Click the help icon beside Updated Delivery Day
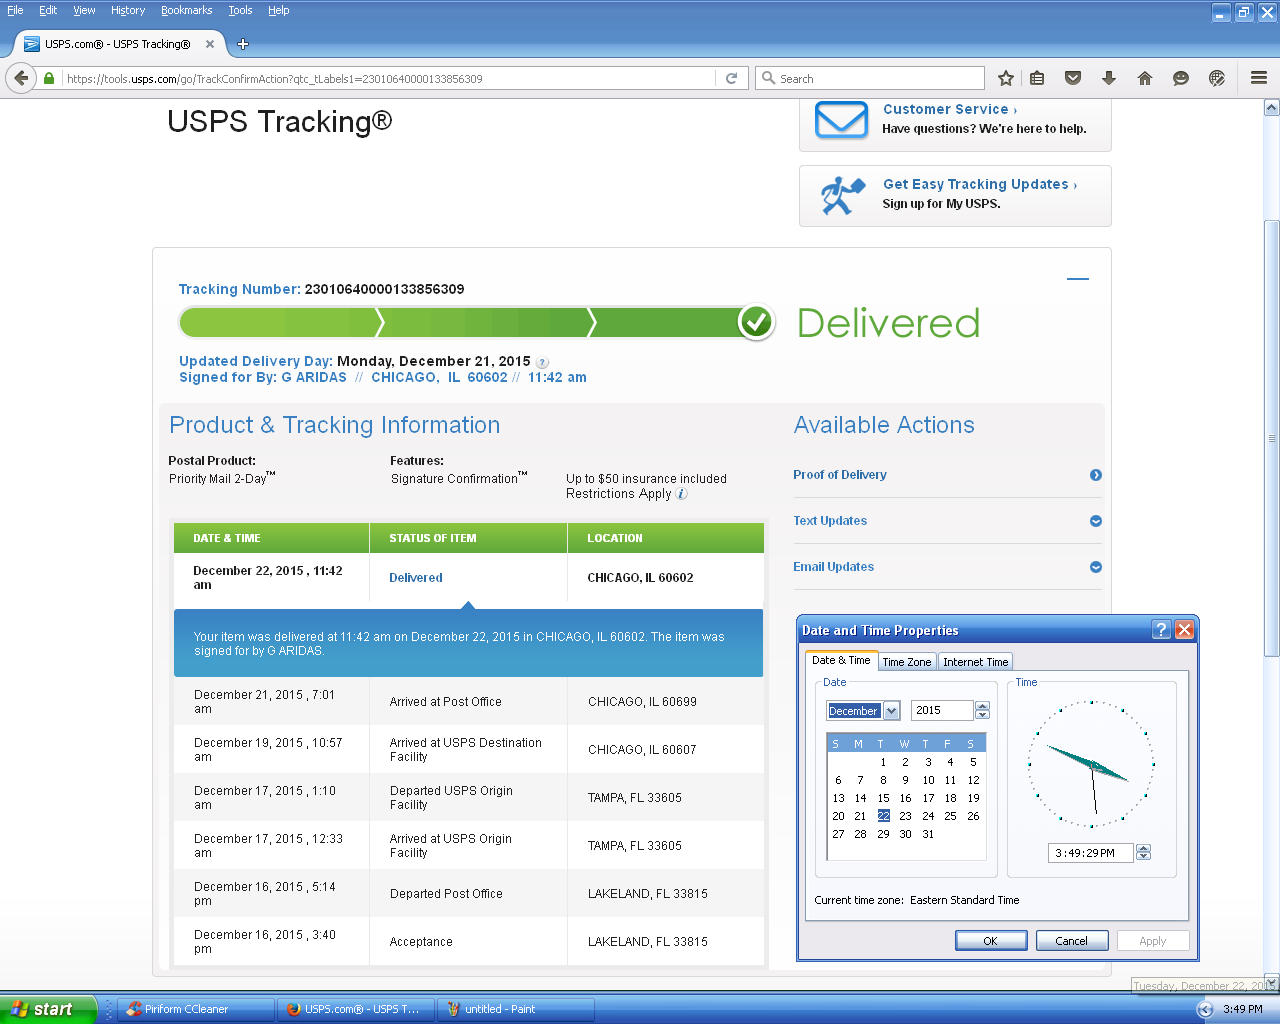1280x1024 pixels. tap(542, 362)
